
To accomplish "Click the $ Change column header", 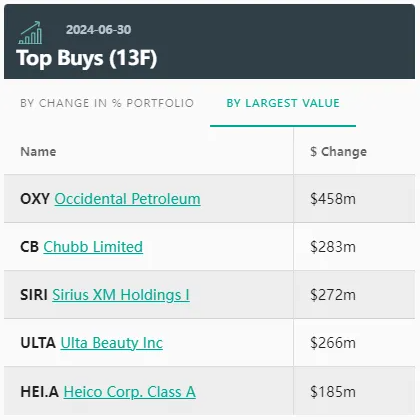I will [x=338, y=152].
